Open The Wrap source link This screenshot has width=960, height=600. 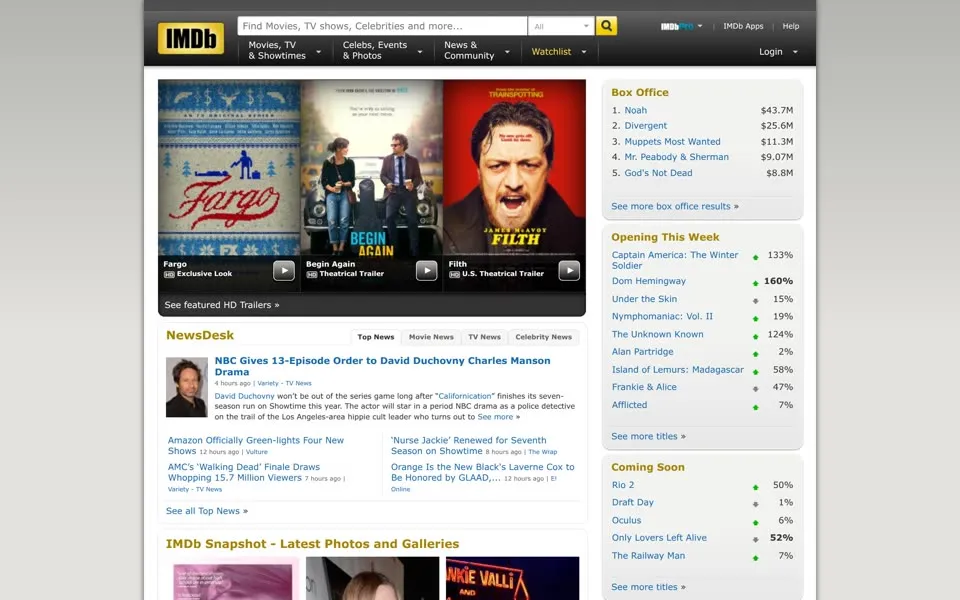[x=542, y=452]
